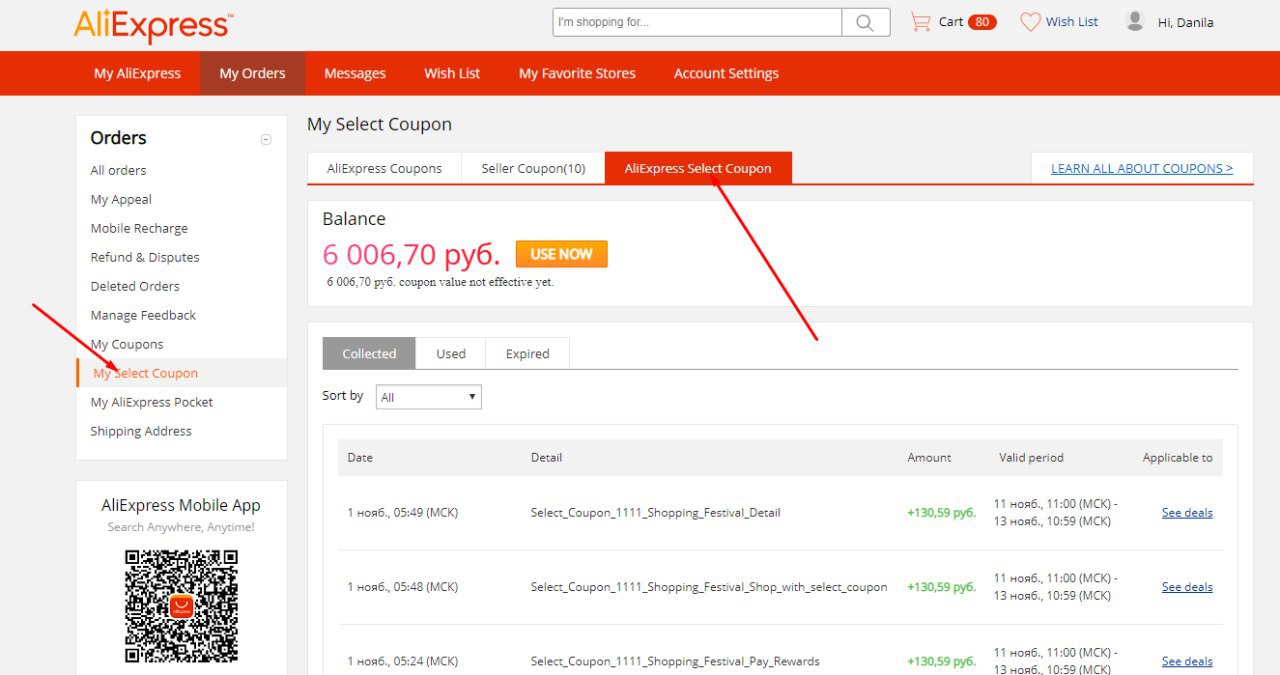
Task: Open My Coupons in sidebar
Action: pos(127,344)
